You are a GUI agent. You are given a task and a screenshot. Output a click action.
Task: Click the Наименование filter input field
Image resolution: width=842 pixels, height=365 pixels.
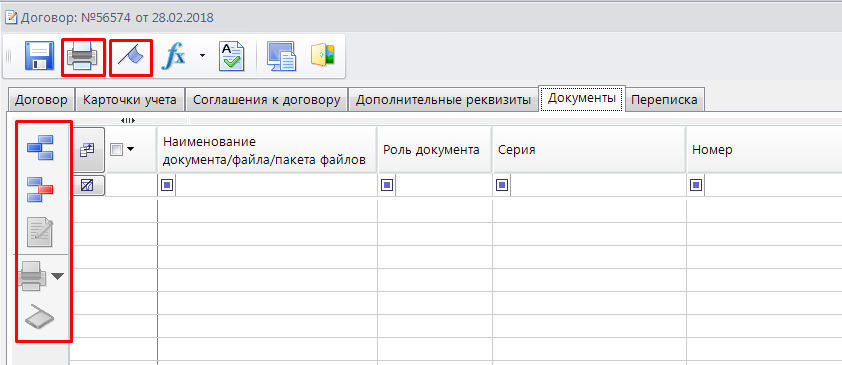(276, 186)
